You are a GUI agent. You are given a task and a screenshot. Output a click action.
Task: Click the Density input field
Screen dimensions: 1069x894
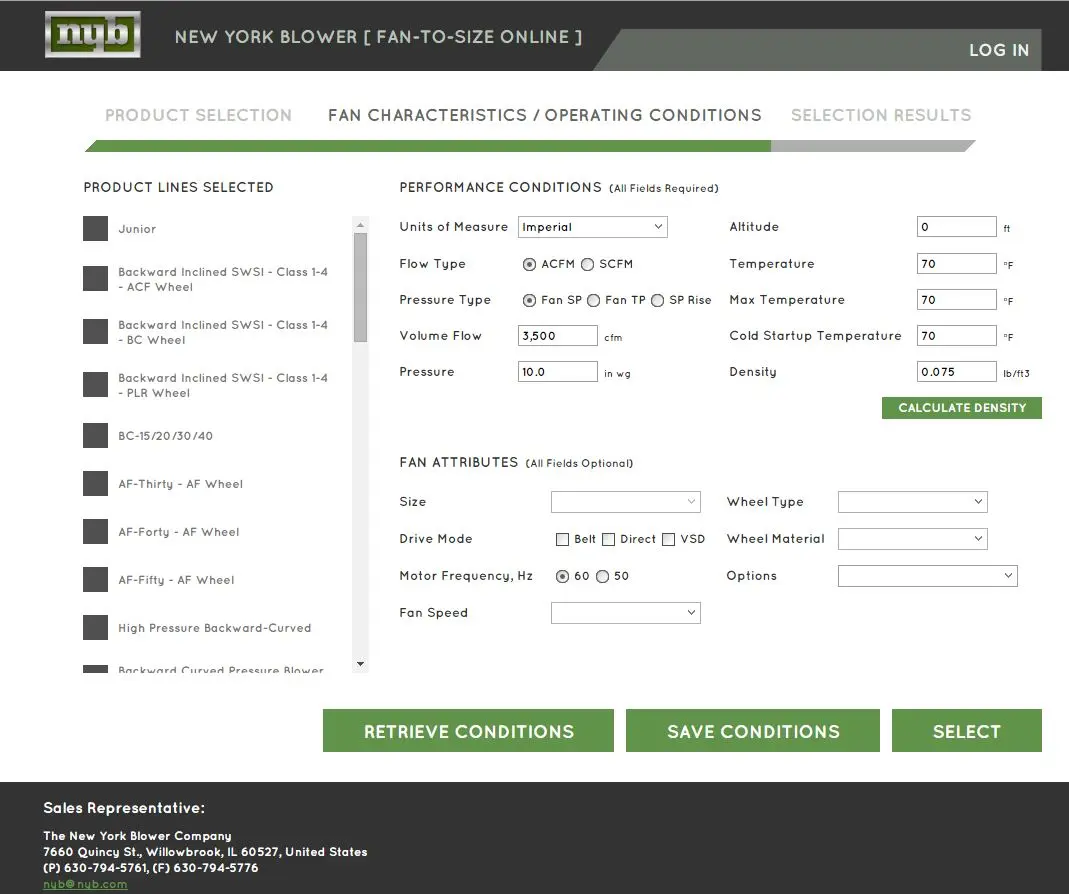[957, 372]
